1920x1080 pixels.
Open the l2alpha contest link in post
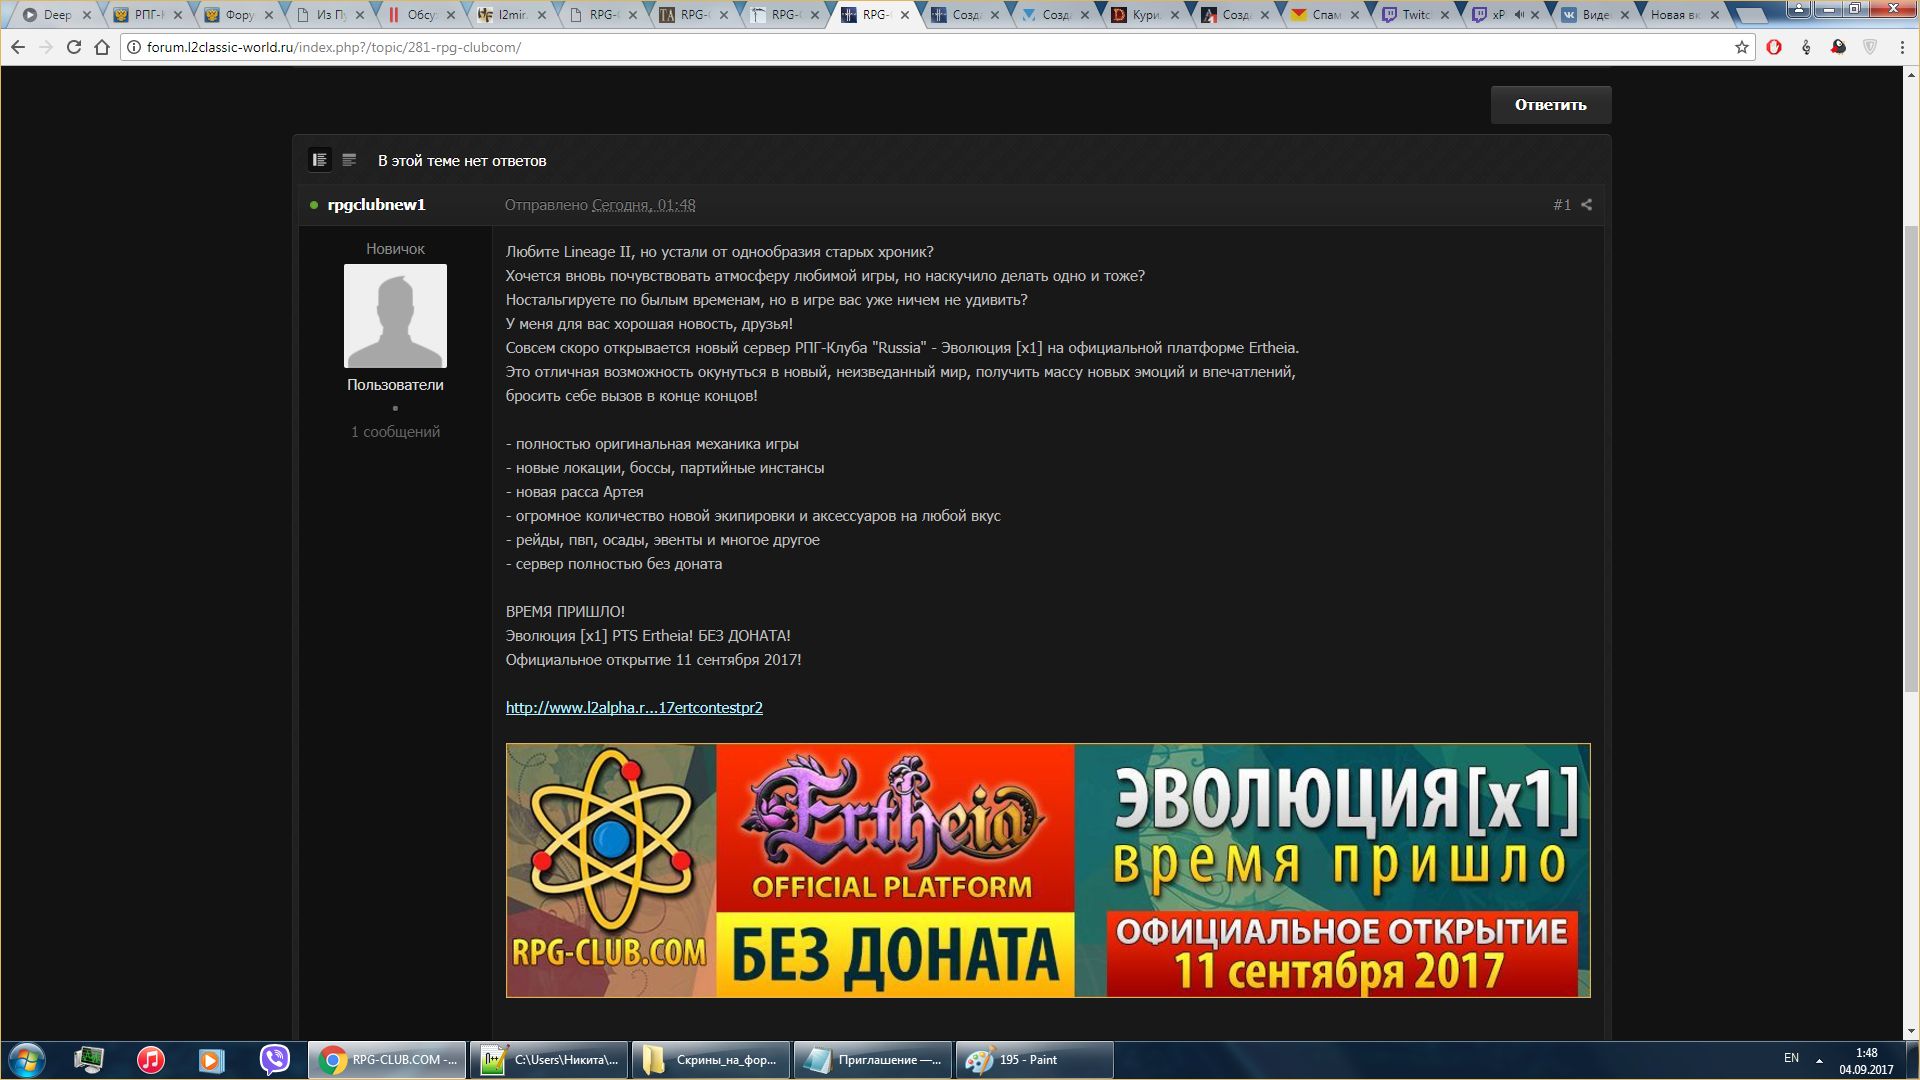coord(634,708)
